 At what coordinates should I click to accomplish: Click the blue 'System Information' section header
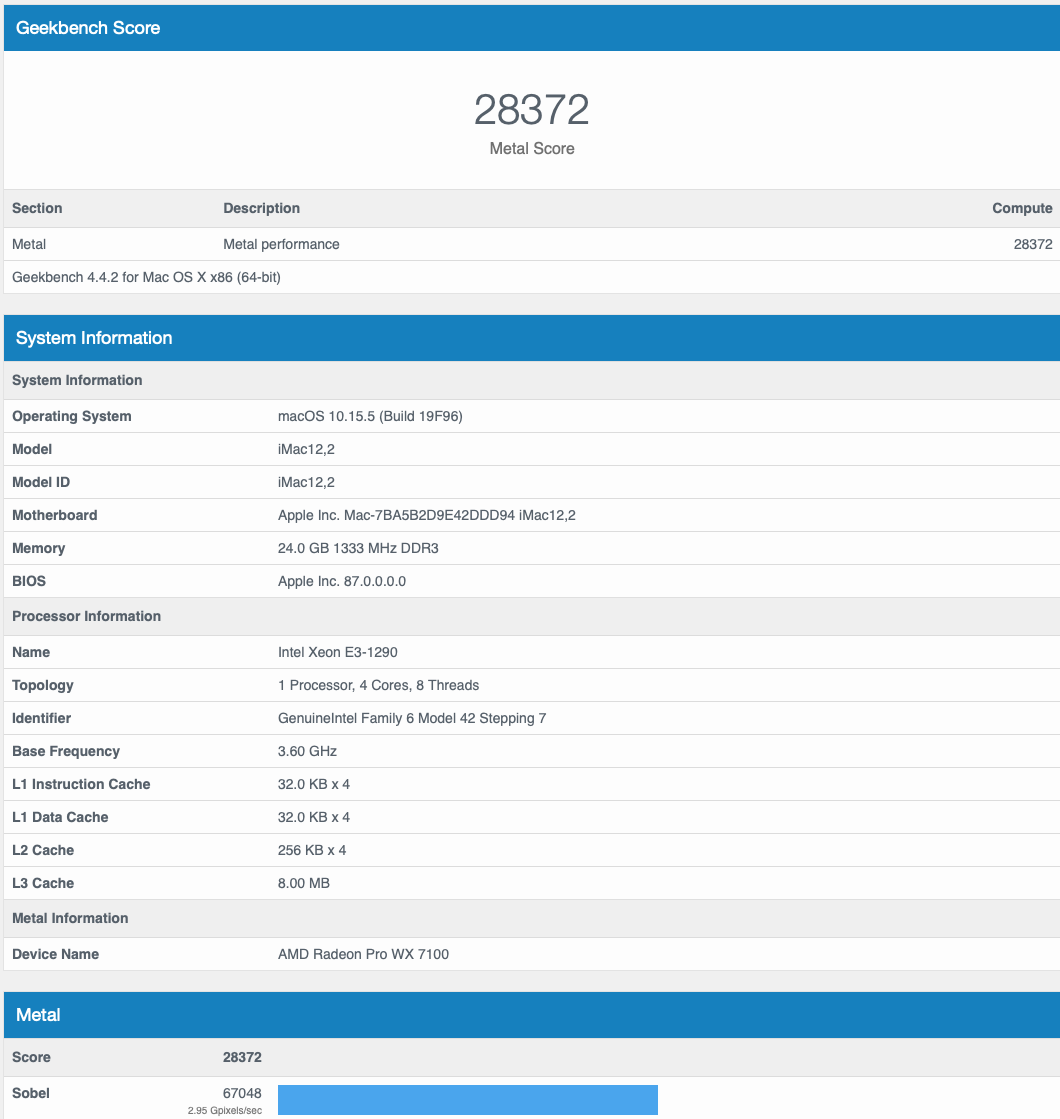point(532,338)
